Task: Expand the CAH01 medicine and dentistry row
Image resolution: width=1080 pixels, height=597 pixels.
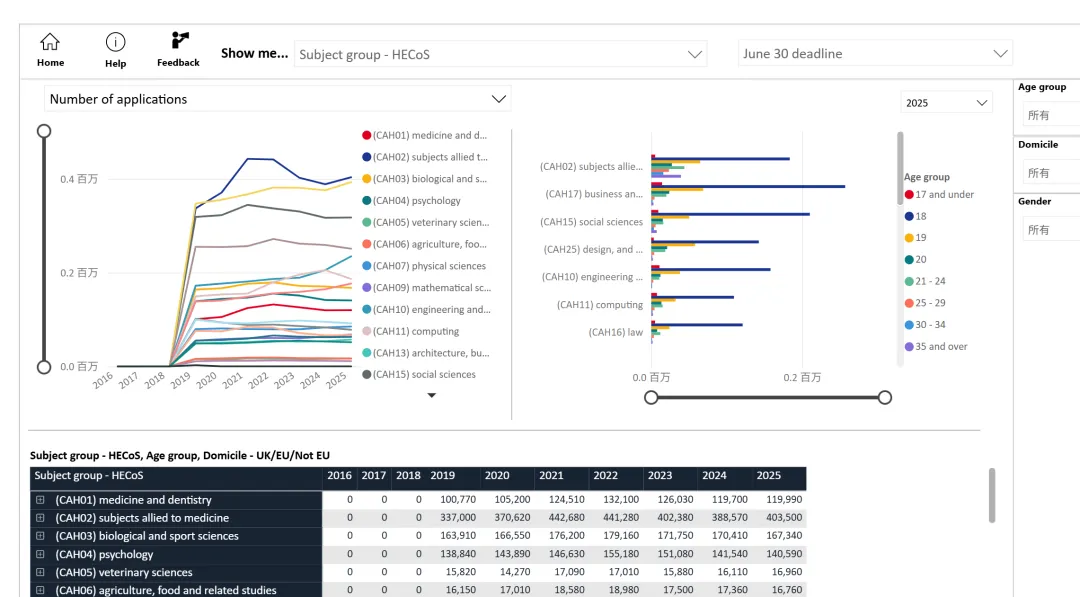Action: [40, 500]
